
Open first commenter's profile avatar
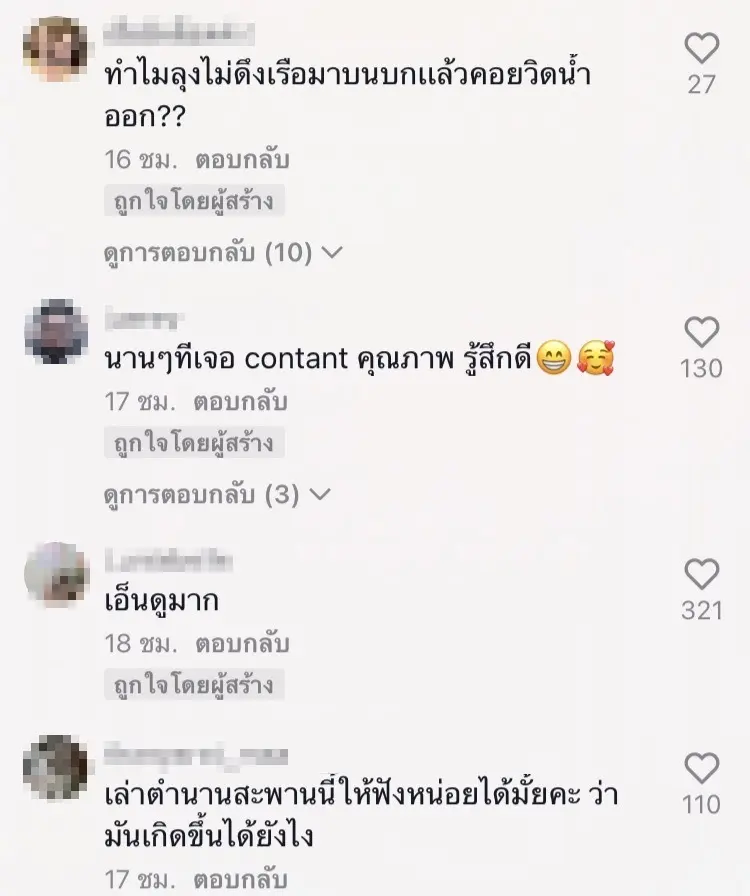[x=55, y=49]
